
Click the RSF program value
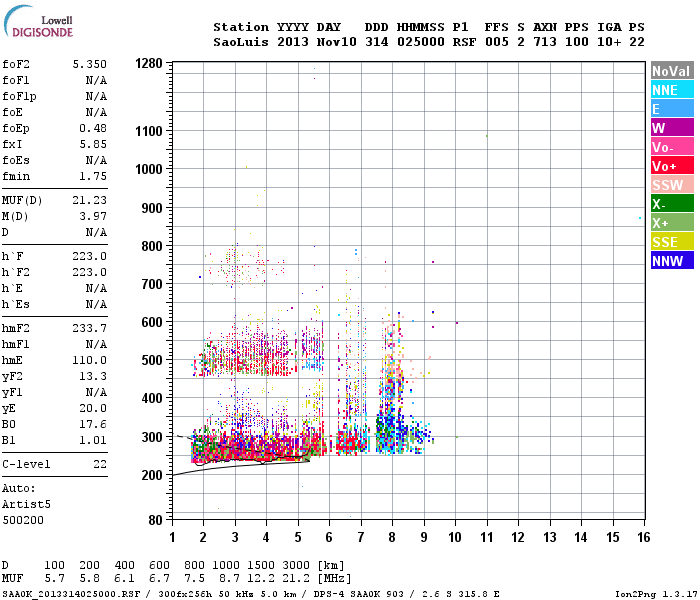[x=464, y=42]
